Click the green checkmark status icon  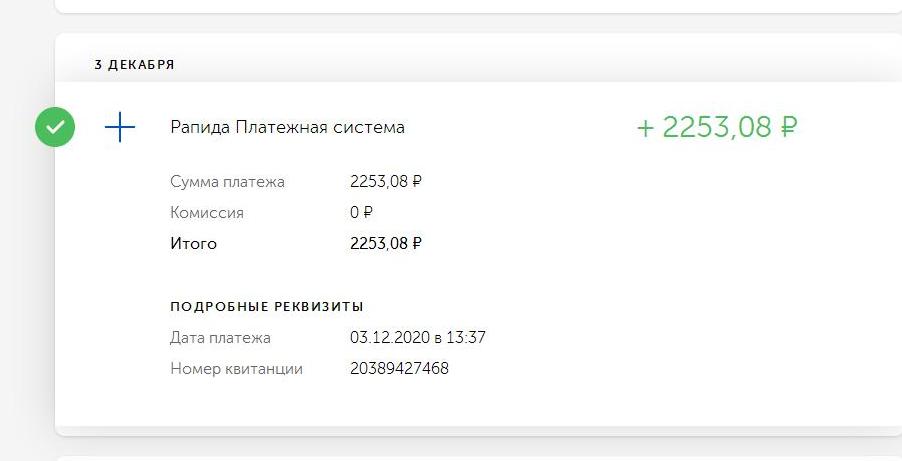(55, 127)
